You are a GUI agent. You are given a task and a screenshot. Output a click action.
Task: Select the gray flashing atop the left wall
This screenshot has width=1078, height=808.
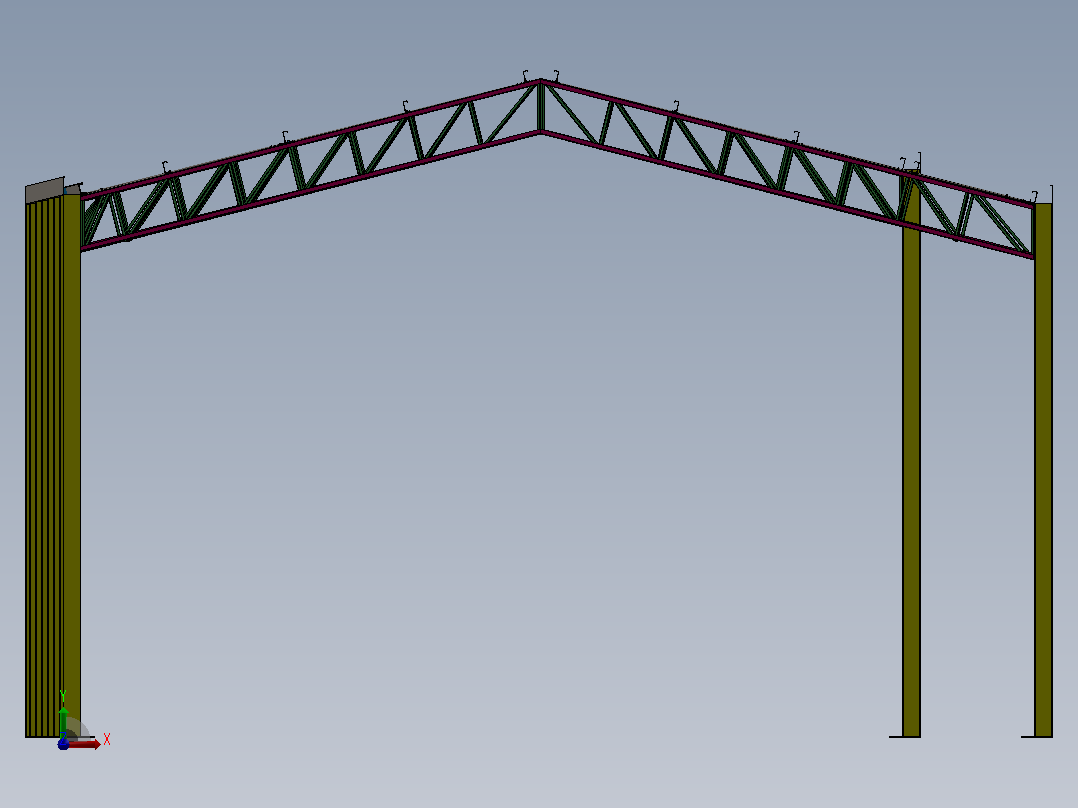pyautogui.click(x=45, y=190)
